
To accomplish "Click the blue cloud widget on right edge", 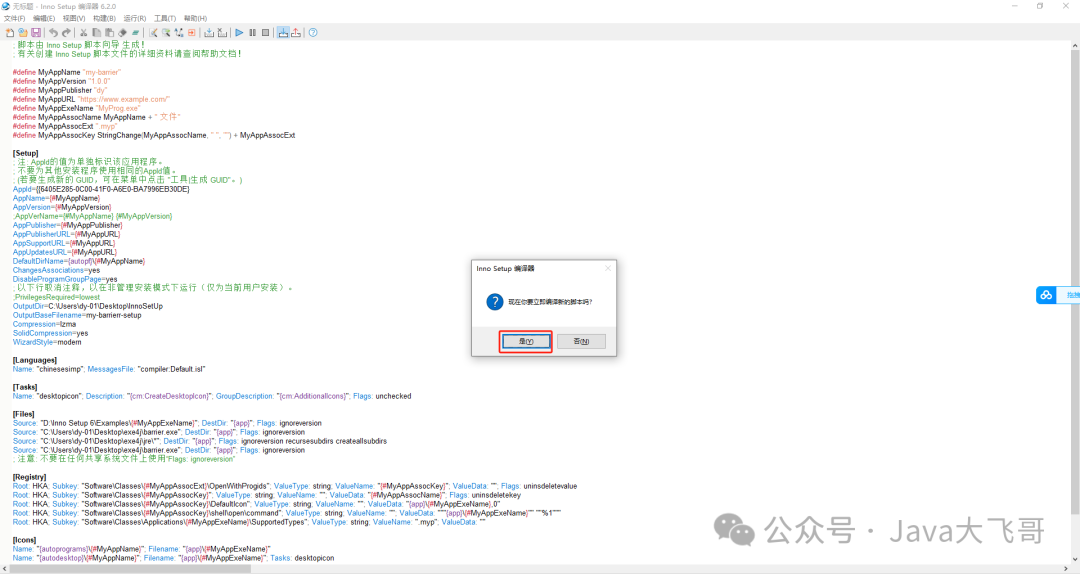I will [1046, 295].
